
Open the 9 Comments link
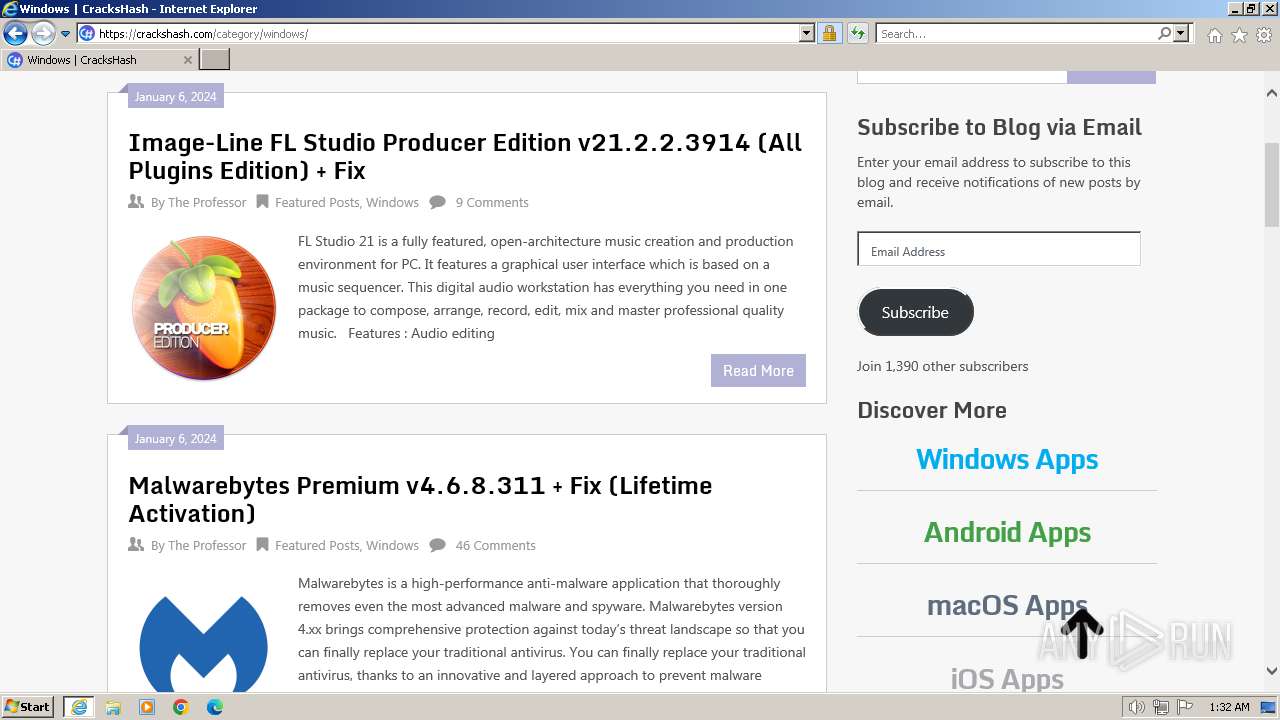coord(492,202)
